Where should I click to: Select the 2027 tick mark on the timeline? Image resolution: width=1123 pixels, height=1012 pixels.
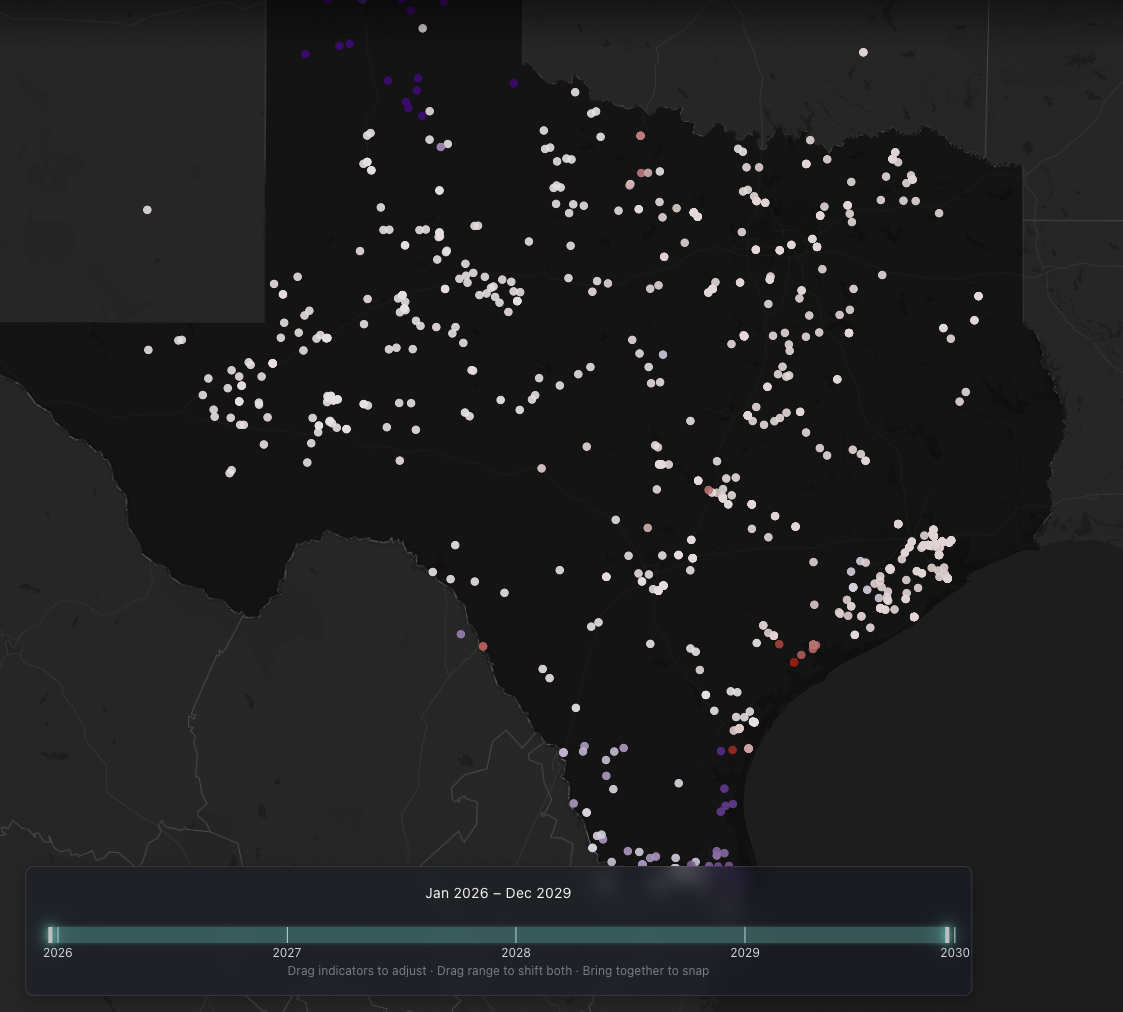287,935
